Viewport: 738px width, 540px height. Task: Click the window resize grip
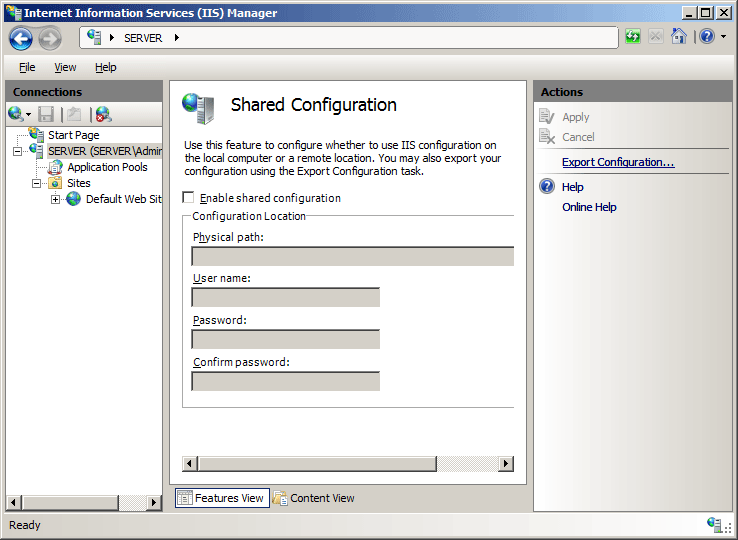tap(728, 529)
